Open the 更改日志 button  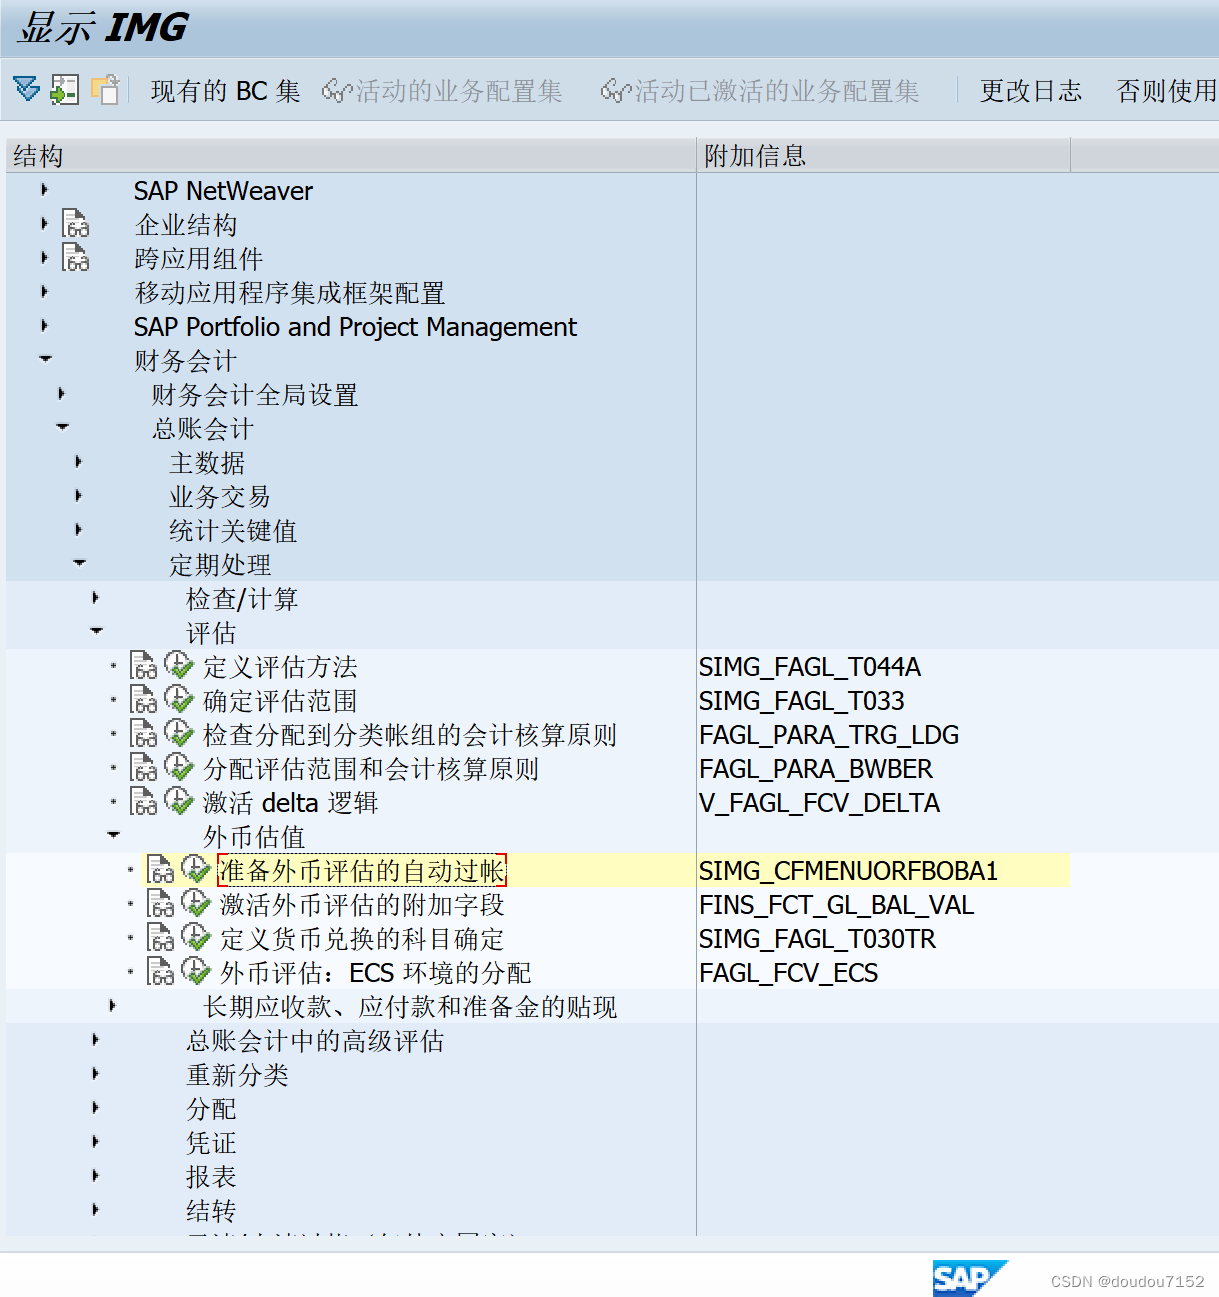click(x=1031, y=91)
